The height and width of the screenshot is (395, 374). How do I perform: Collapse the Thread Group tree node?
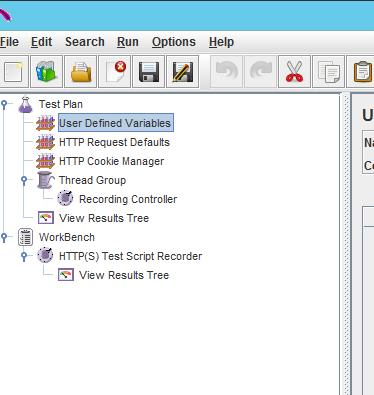(24, 181)
